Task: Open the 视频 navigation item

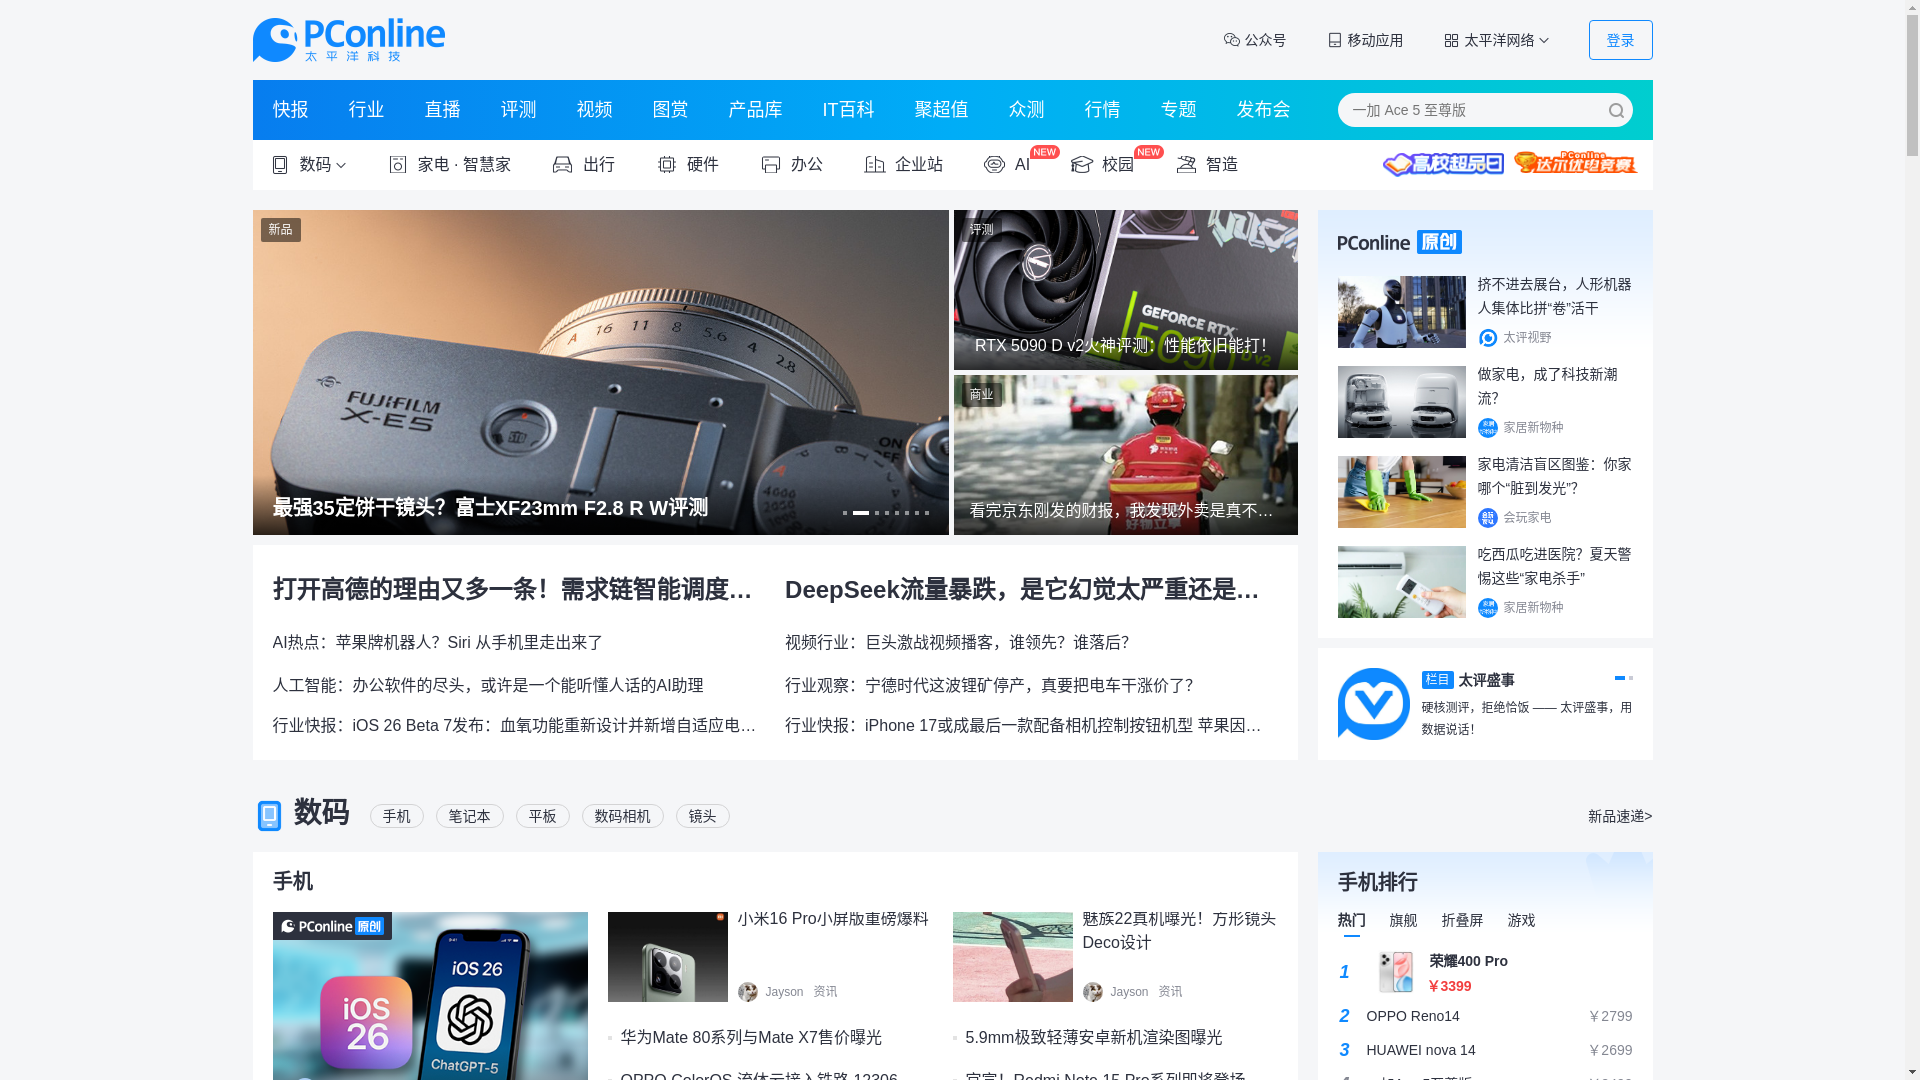Action: pyautogui.click(x=594, y=110)
